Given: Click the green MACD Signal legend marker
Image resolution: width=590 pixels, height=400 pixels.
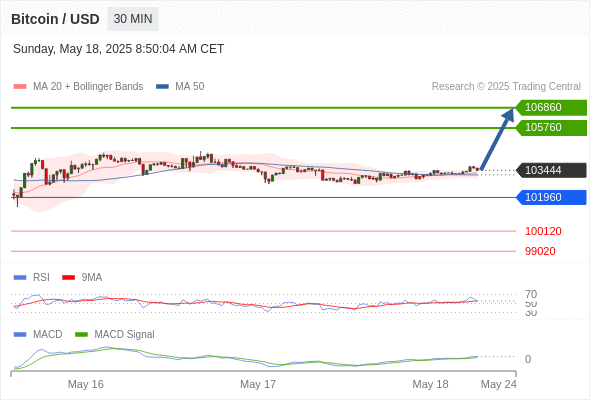Looking at the screenshot, I should (81, 335).
